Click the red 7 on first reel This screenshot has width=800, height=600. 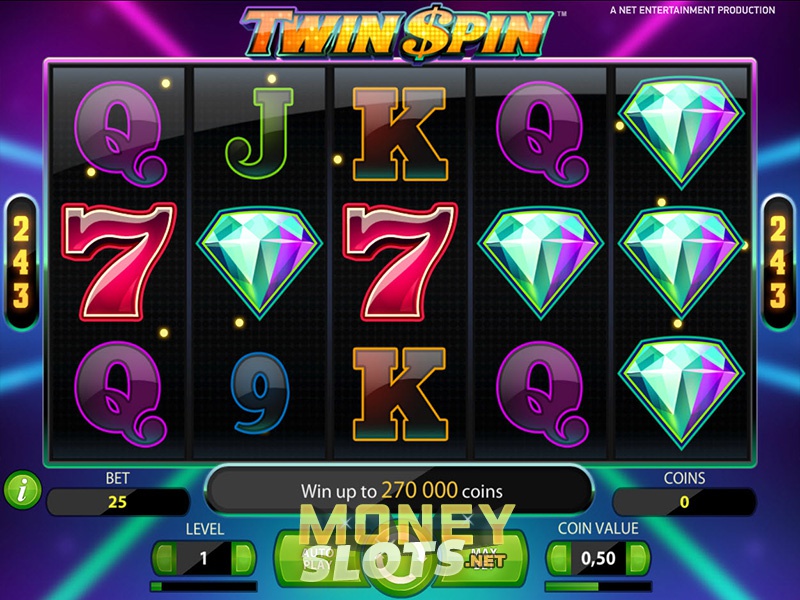[x=119, y=261]
